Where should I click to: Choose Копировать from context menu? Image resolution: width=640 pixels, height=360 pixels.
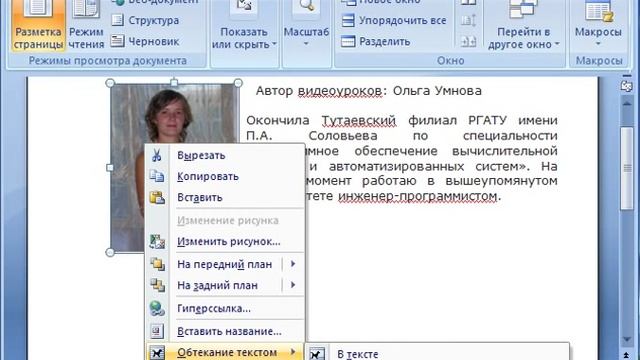pos(225,176)
